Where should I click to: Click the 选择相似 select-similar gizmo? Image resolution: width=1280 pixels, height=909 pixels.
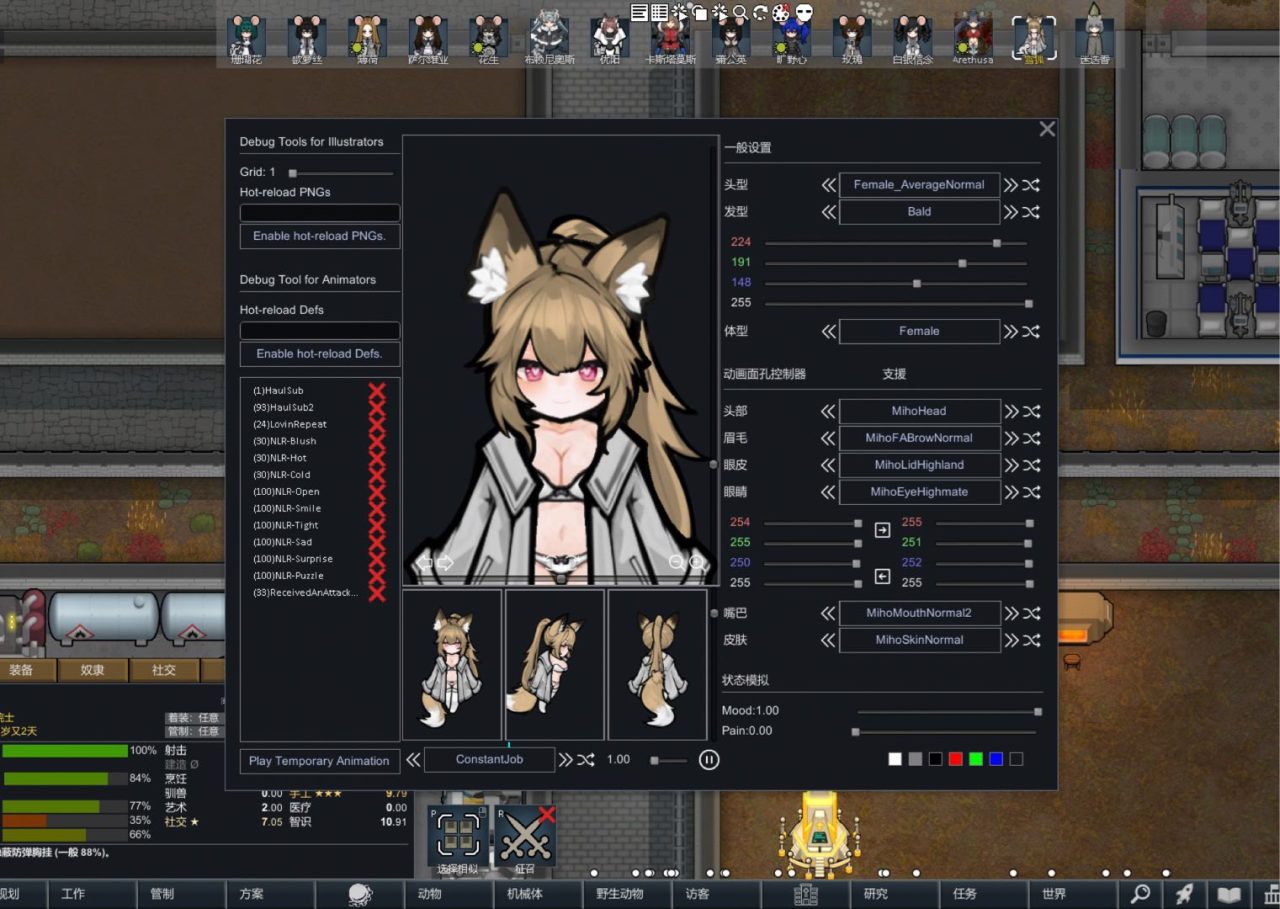458,835
